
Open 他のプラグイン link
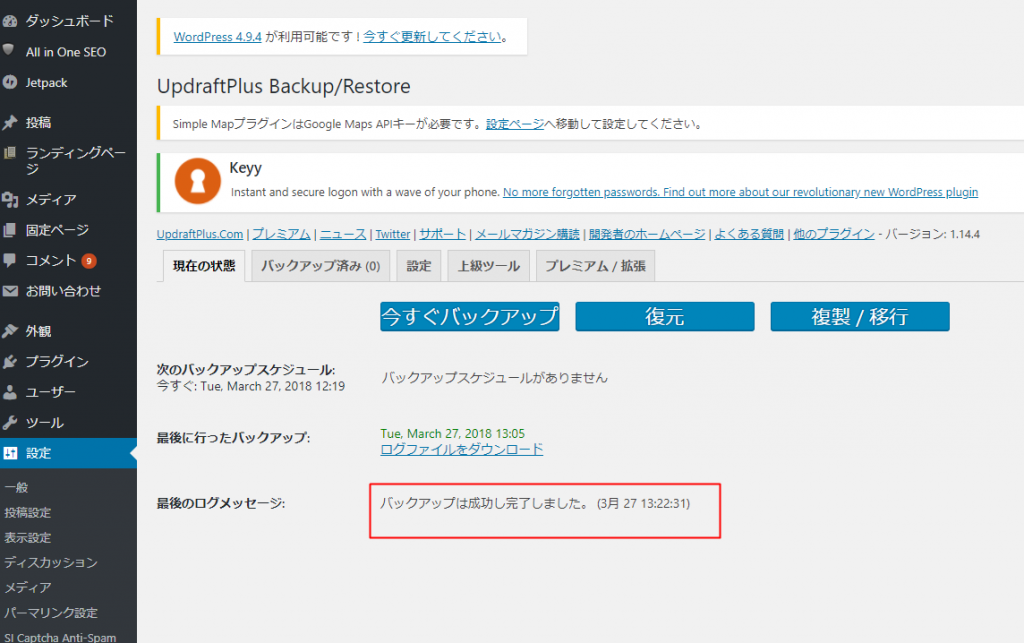[834, 234]
